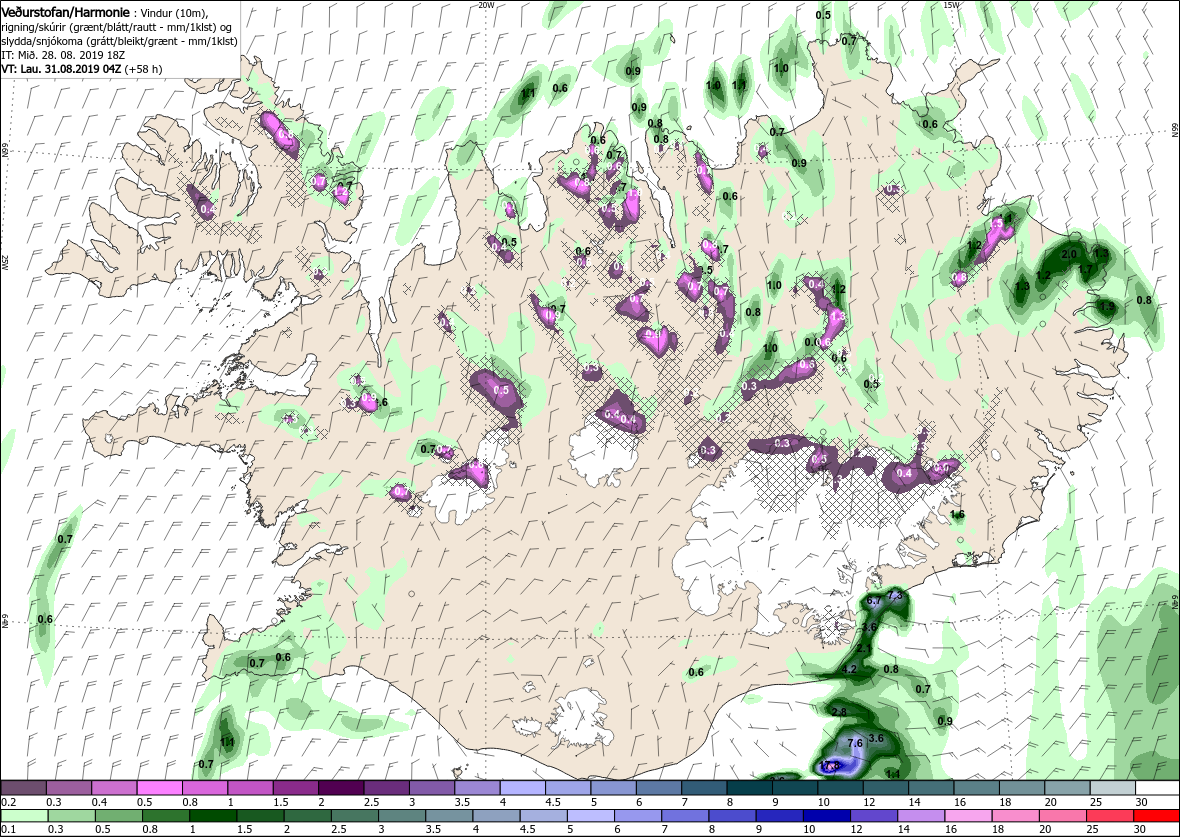Click the 7.6 precipitation value on the map
Image resolution: width=1180 pixels, height=837 pixels.
coord(855,743)
